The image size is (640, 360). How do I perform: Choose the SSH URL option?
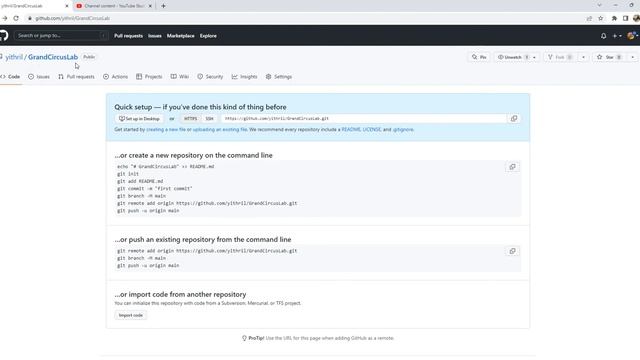tap(209, 119)
